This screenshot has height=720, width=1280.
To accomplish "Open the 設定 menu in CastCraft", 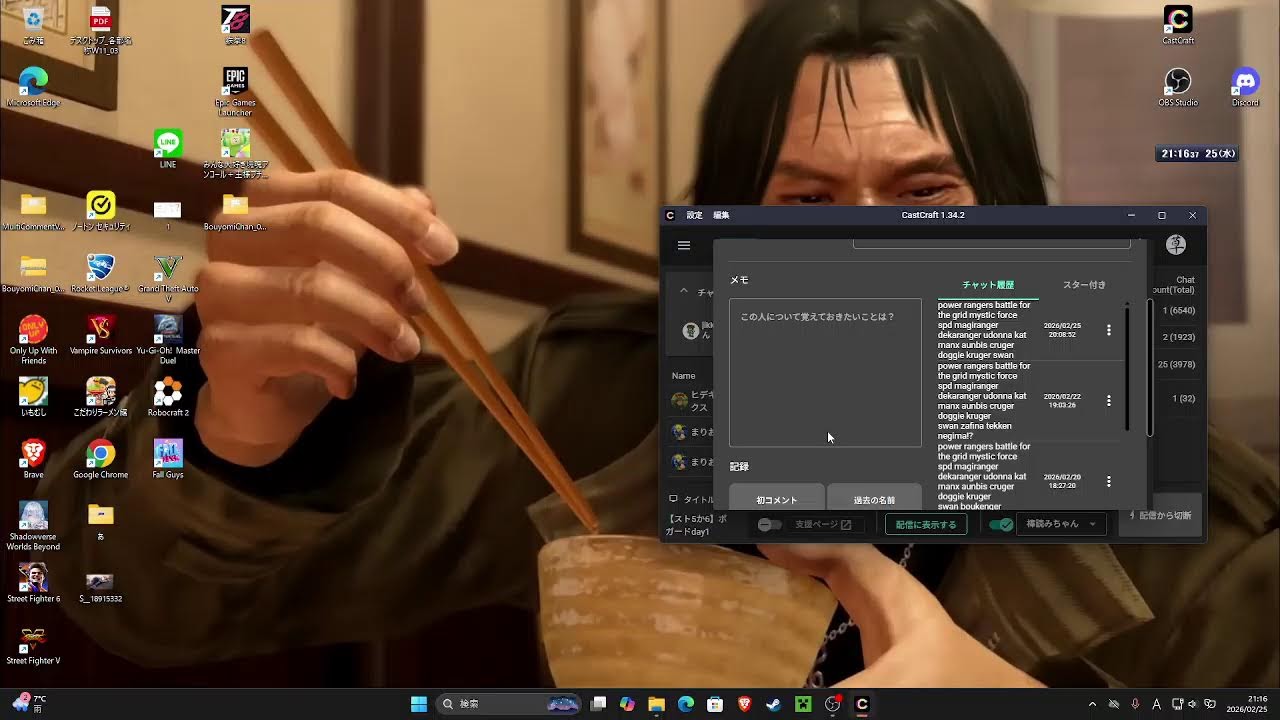I will coord(694,215).
